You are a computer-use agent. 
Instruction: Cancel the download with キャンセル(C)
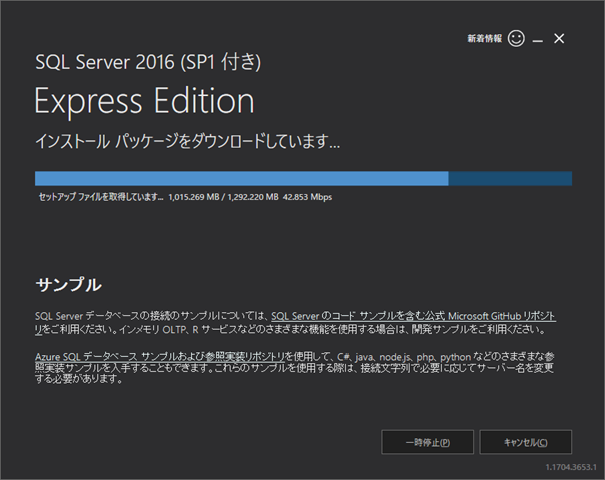point(526,442)
